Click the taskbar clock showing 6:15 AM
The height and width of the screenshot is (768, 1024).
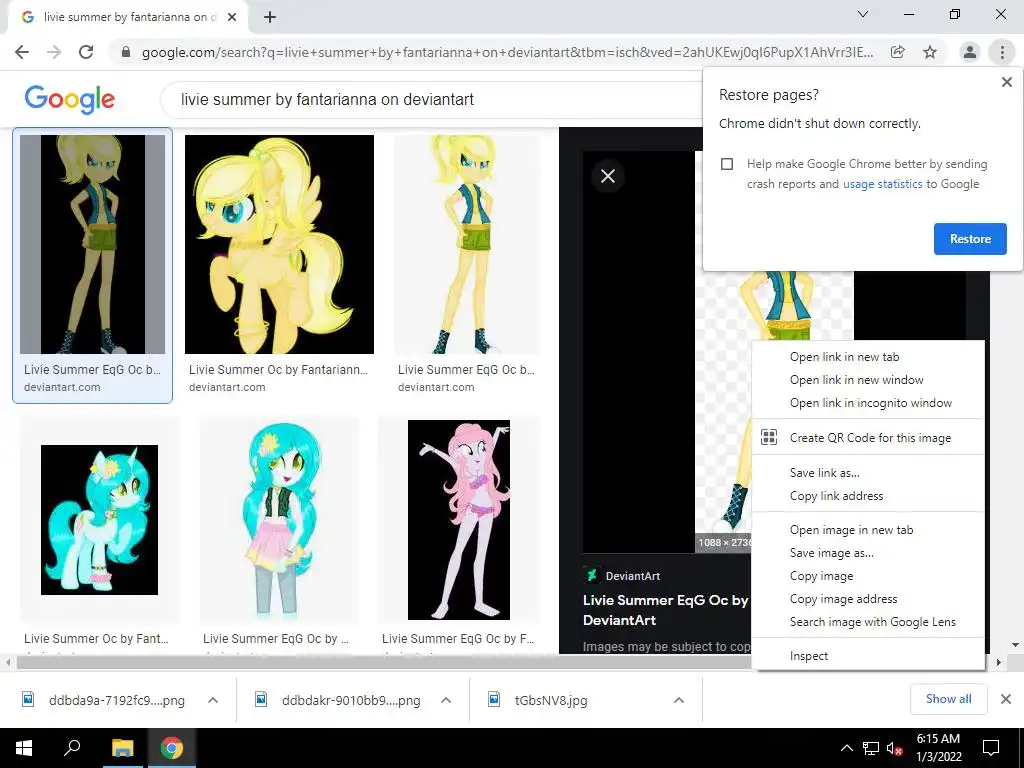[938, 748]
